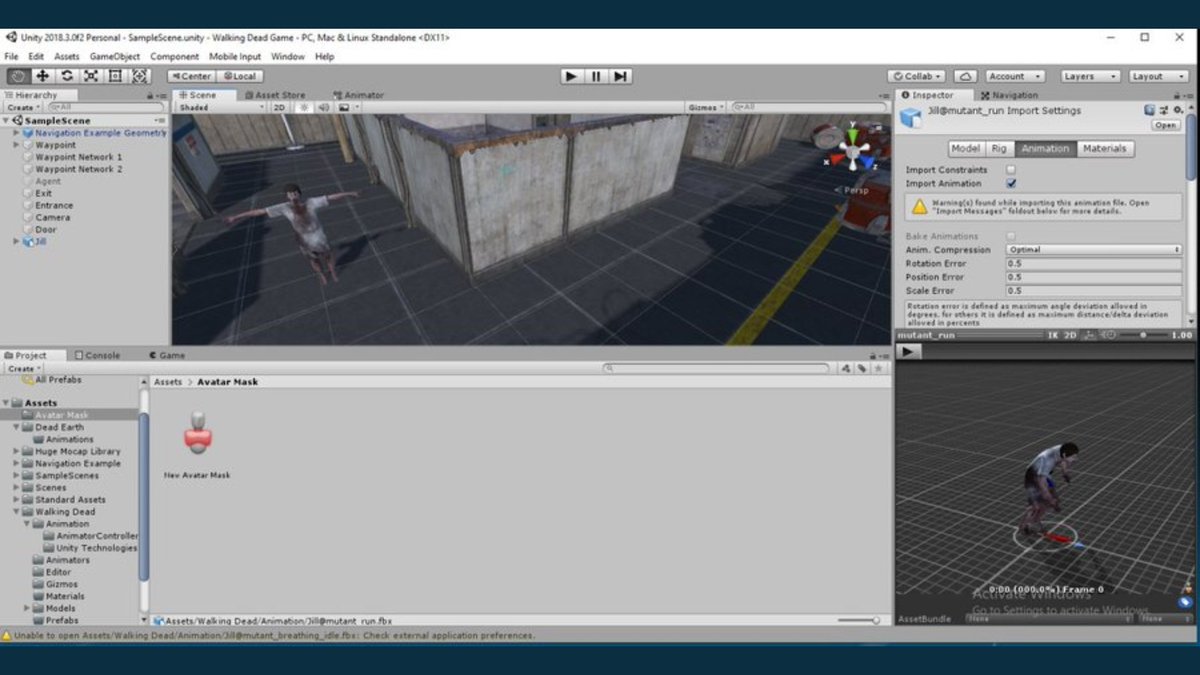1200x675 pixels.
Task: Open the Hierarchy Create dropdown
Action: coord(22,107)
